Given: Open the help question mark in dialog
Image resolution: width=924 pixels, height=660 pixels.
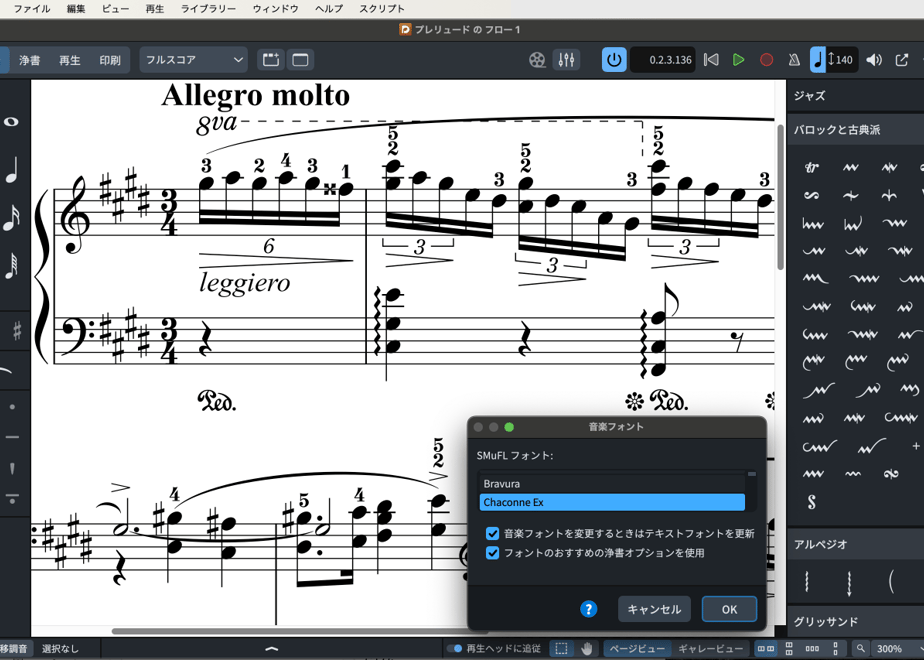Looking at the screenshot, I should (x=588, y=609).
